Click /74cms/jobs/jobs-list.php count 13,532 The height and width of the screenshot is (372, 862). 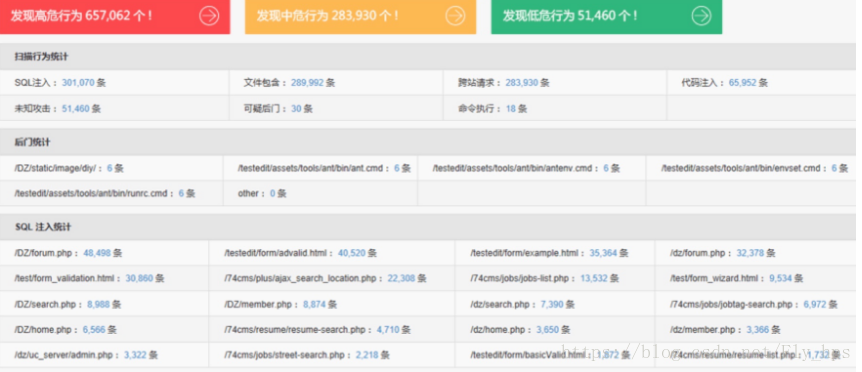click(594, 279)
